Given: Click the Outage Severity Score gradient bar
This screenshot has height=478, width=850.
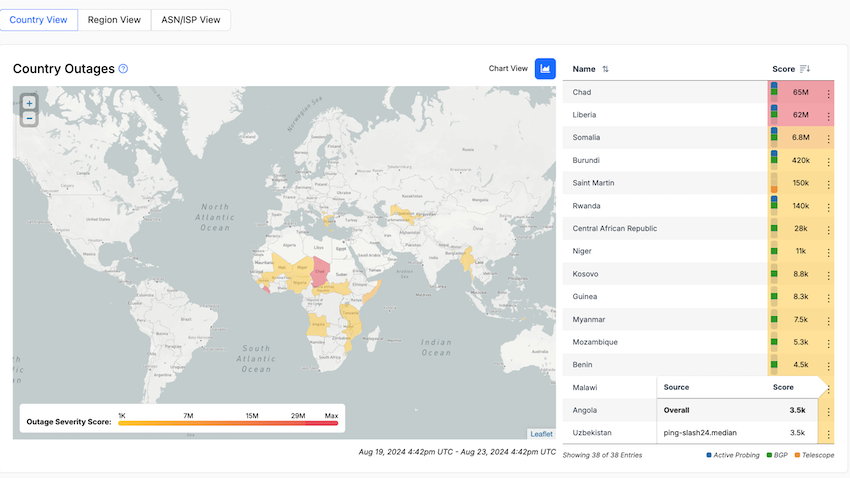Looking at the screenshot, I should click(x=228, y=424).
